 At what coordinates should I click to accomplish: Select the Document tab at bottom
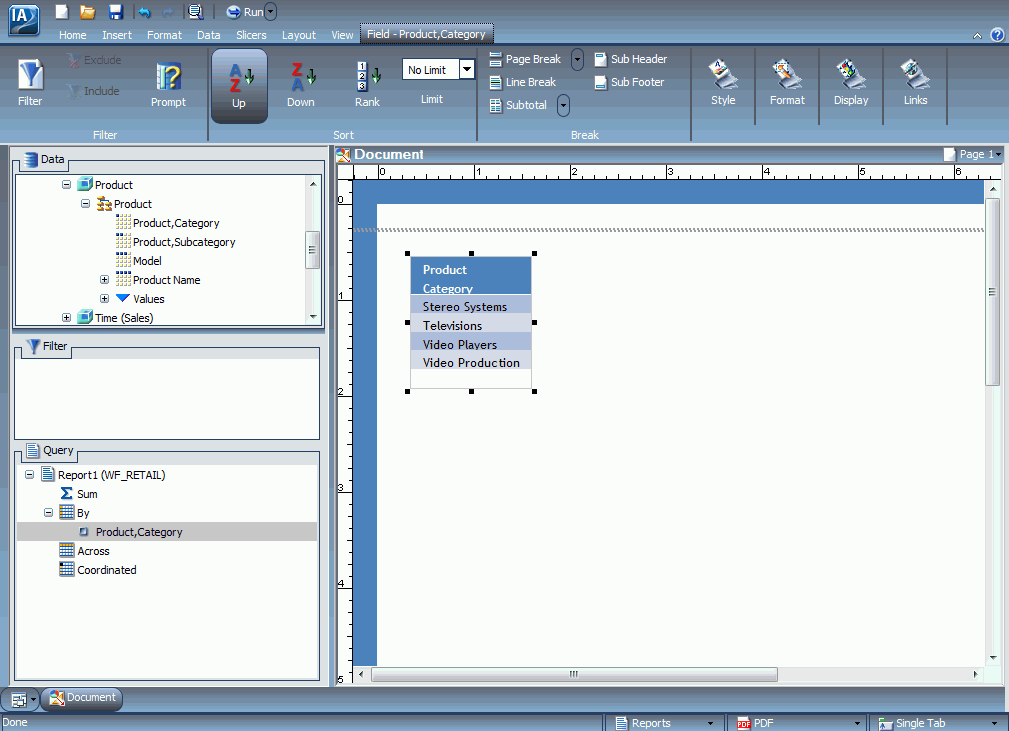point(82,698)
